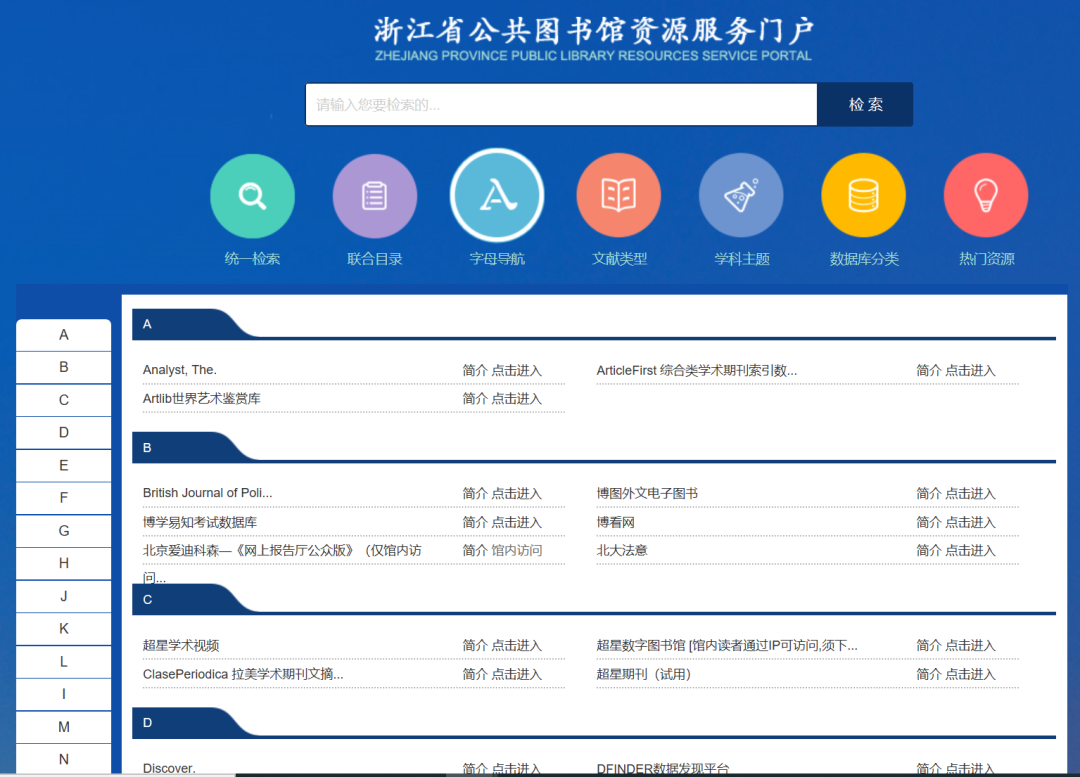The height and width of the screenshot is (777, 1080).
Task: Open 北大法意 entry
Action: coord(622,550)
